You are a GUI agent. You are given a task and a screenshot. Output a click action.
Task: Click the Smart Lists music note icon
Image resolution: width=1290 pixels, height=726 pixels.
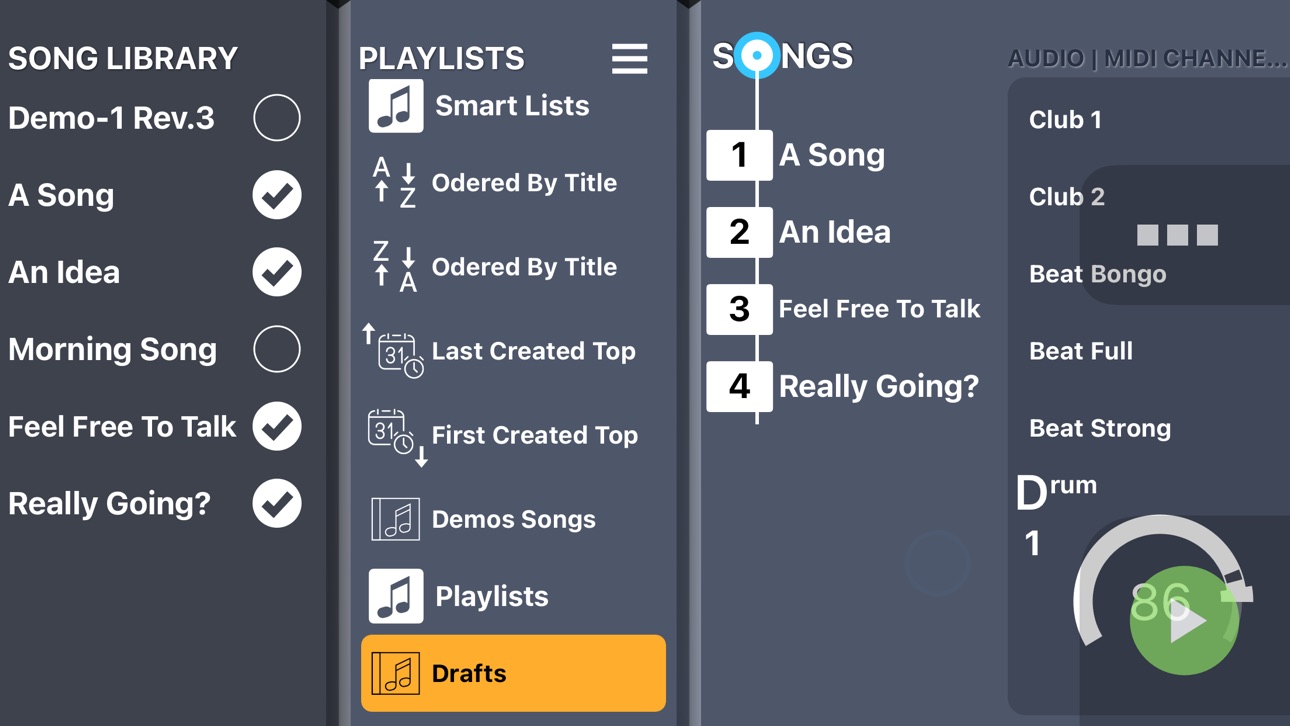click(395, 105)
